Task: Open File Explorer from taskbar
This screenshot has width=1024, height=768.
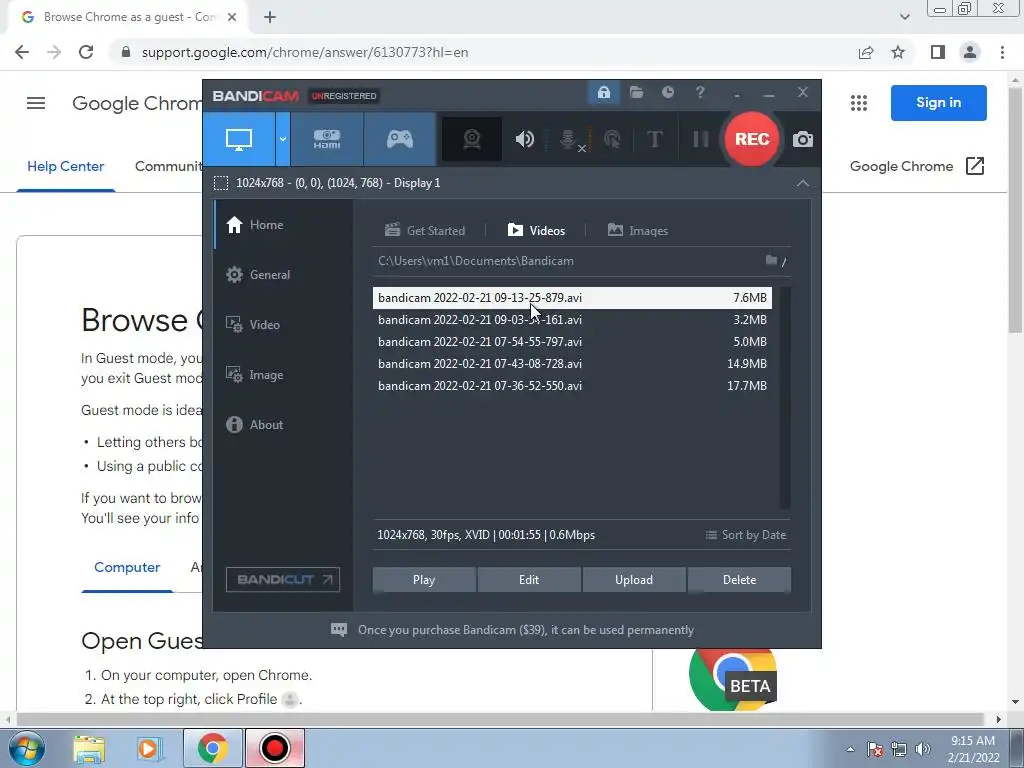Action: 89,748
